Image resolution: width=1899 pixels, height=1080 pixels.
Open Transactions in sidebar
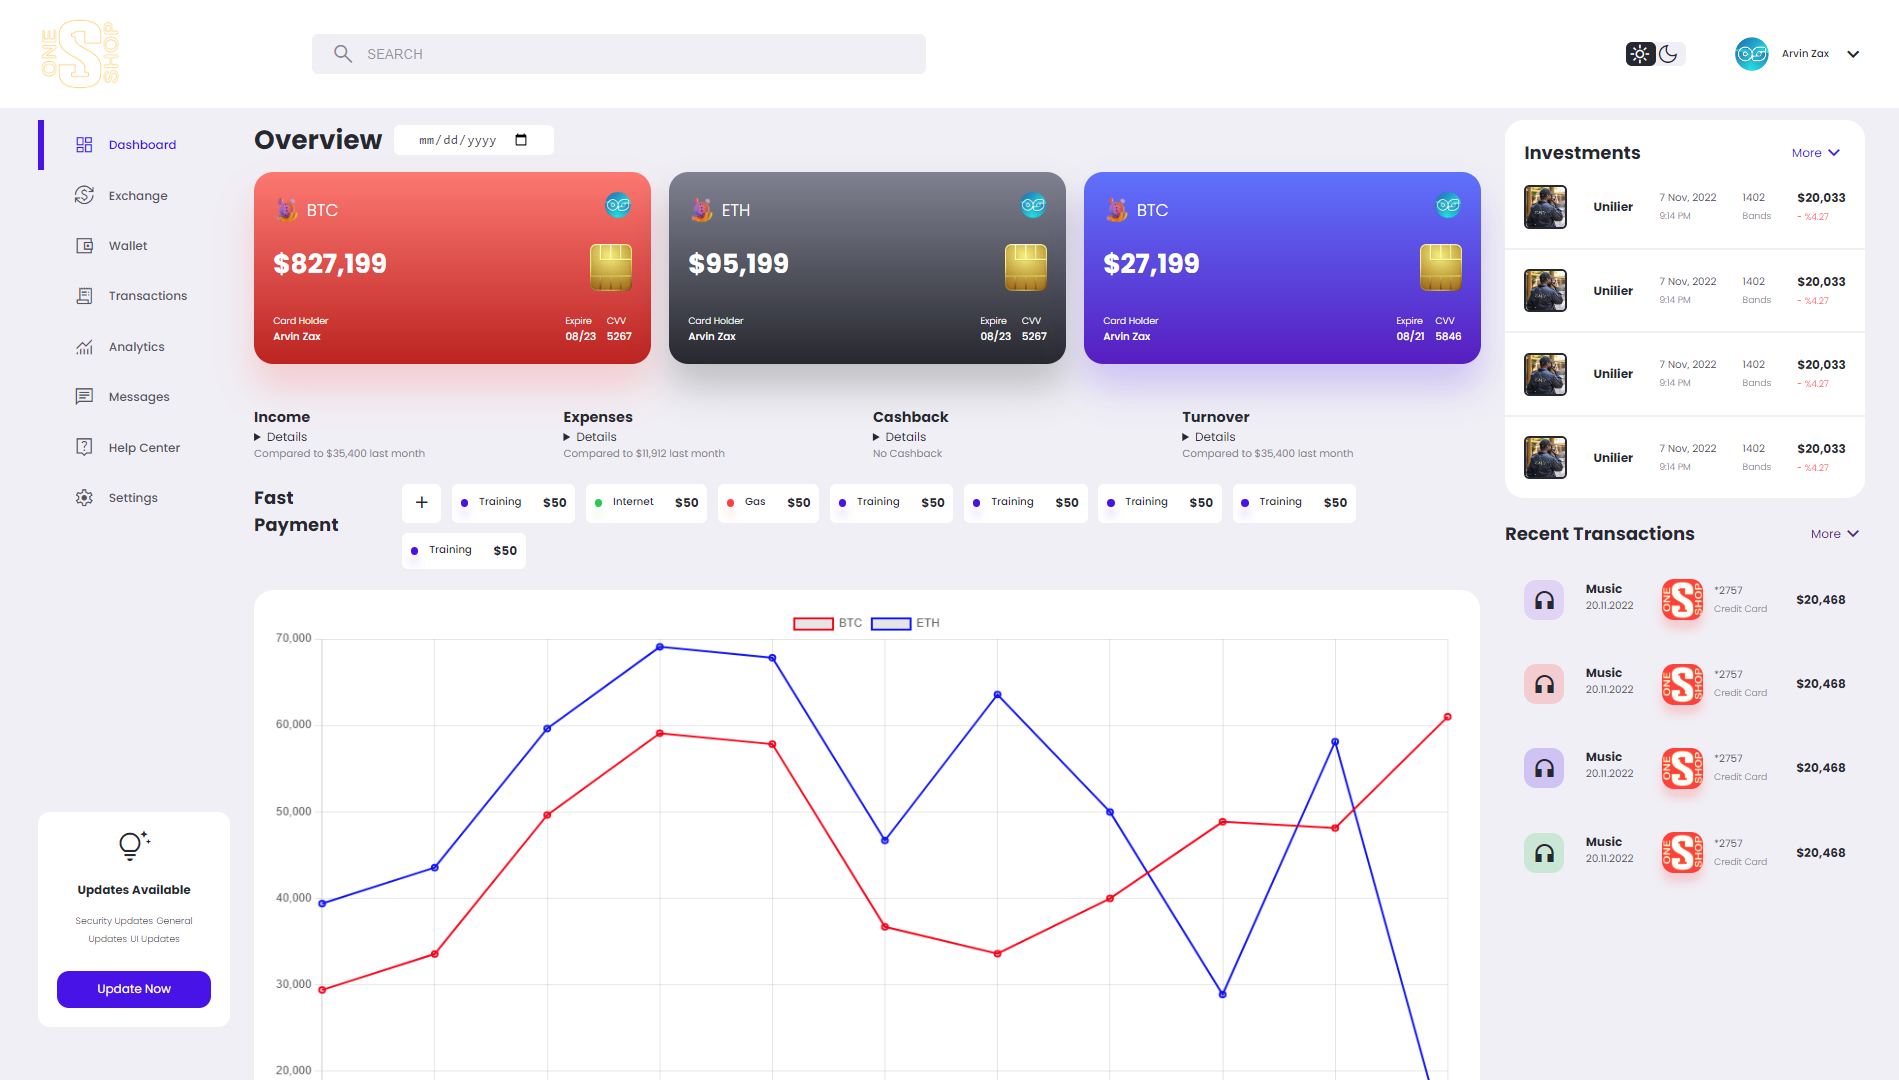click(x=147, y=296)
